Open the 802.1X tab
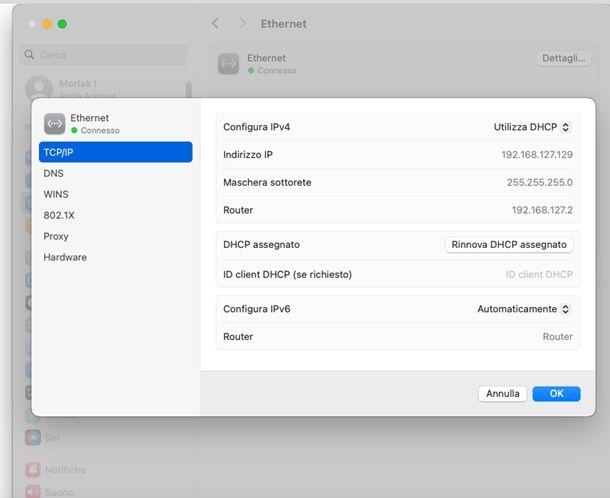The height and width of the screenshot is (498, 610). pos(59,215)
